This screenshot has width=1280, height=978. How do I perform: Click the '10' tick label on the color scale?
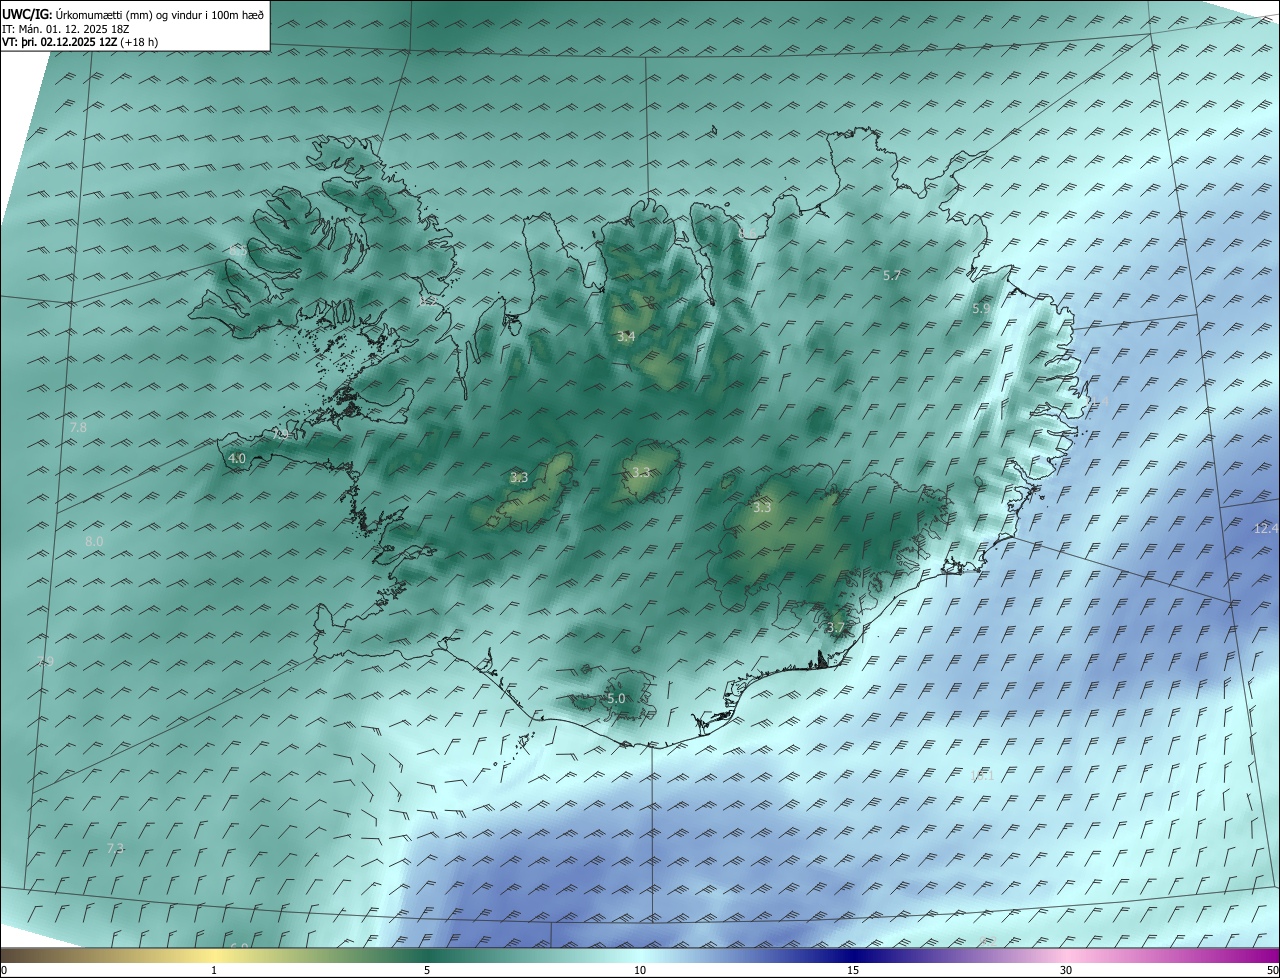[640, 970]
